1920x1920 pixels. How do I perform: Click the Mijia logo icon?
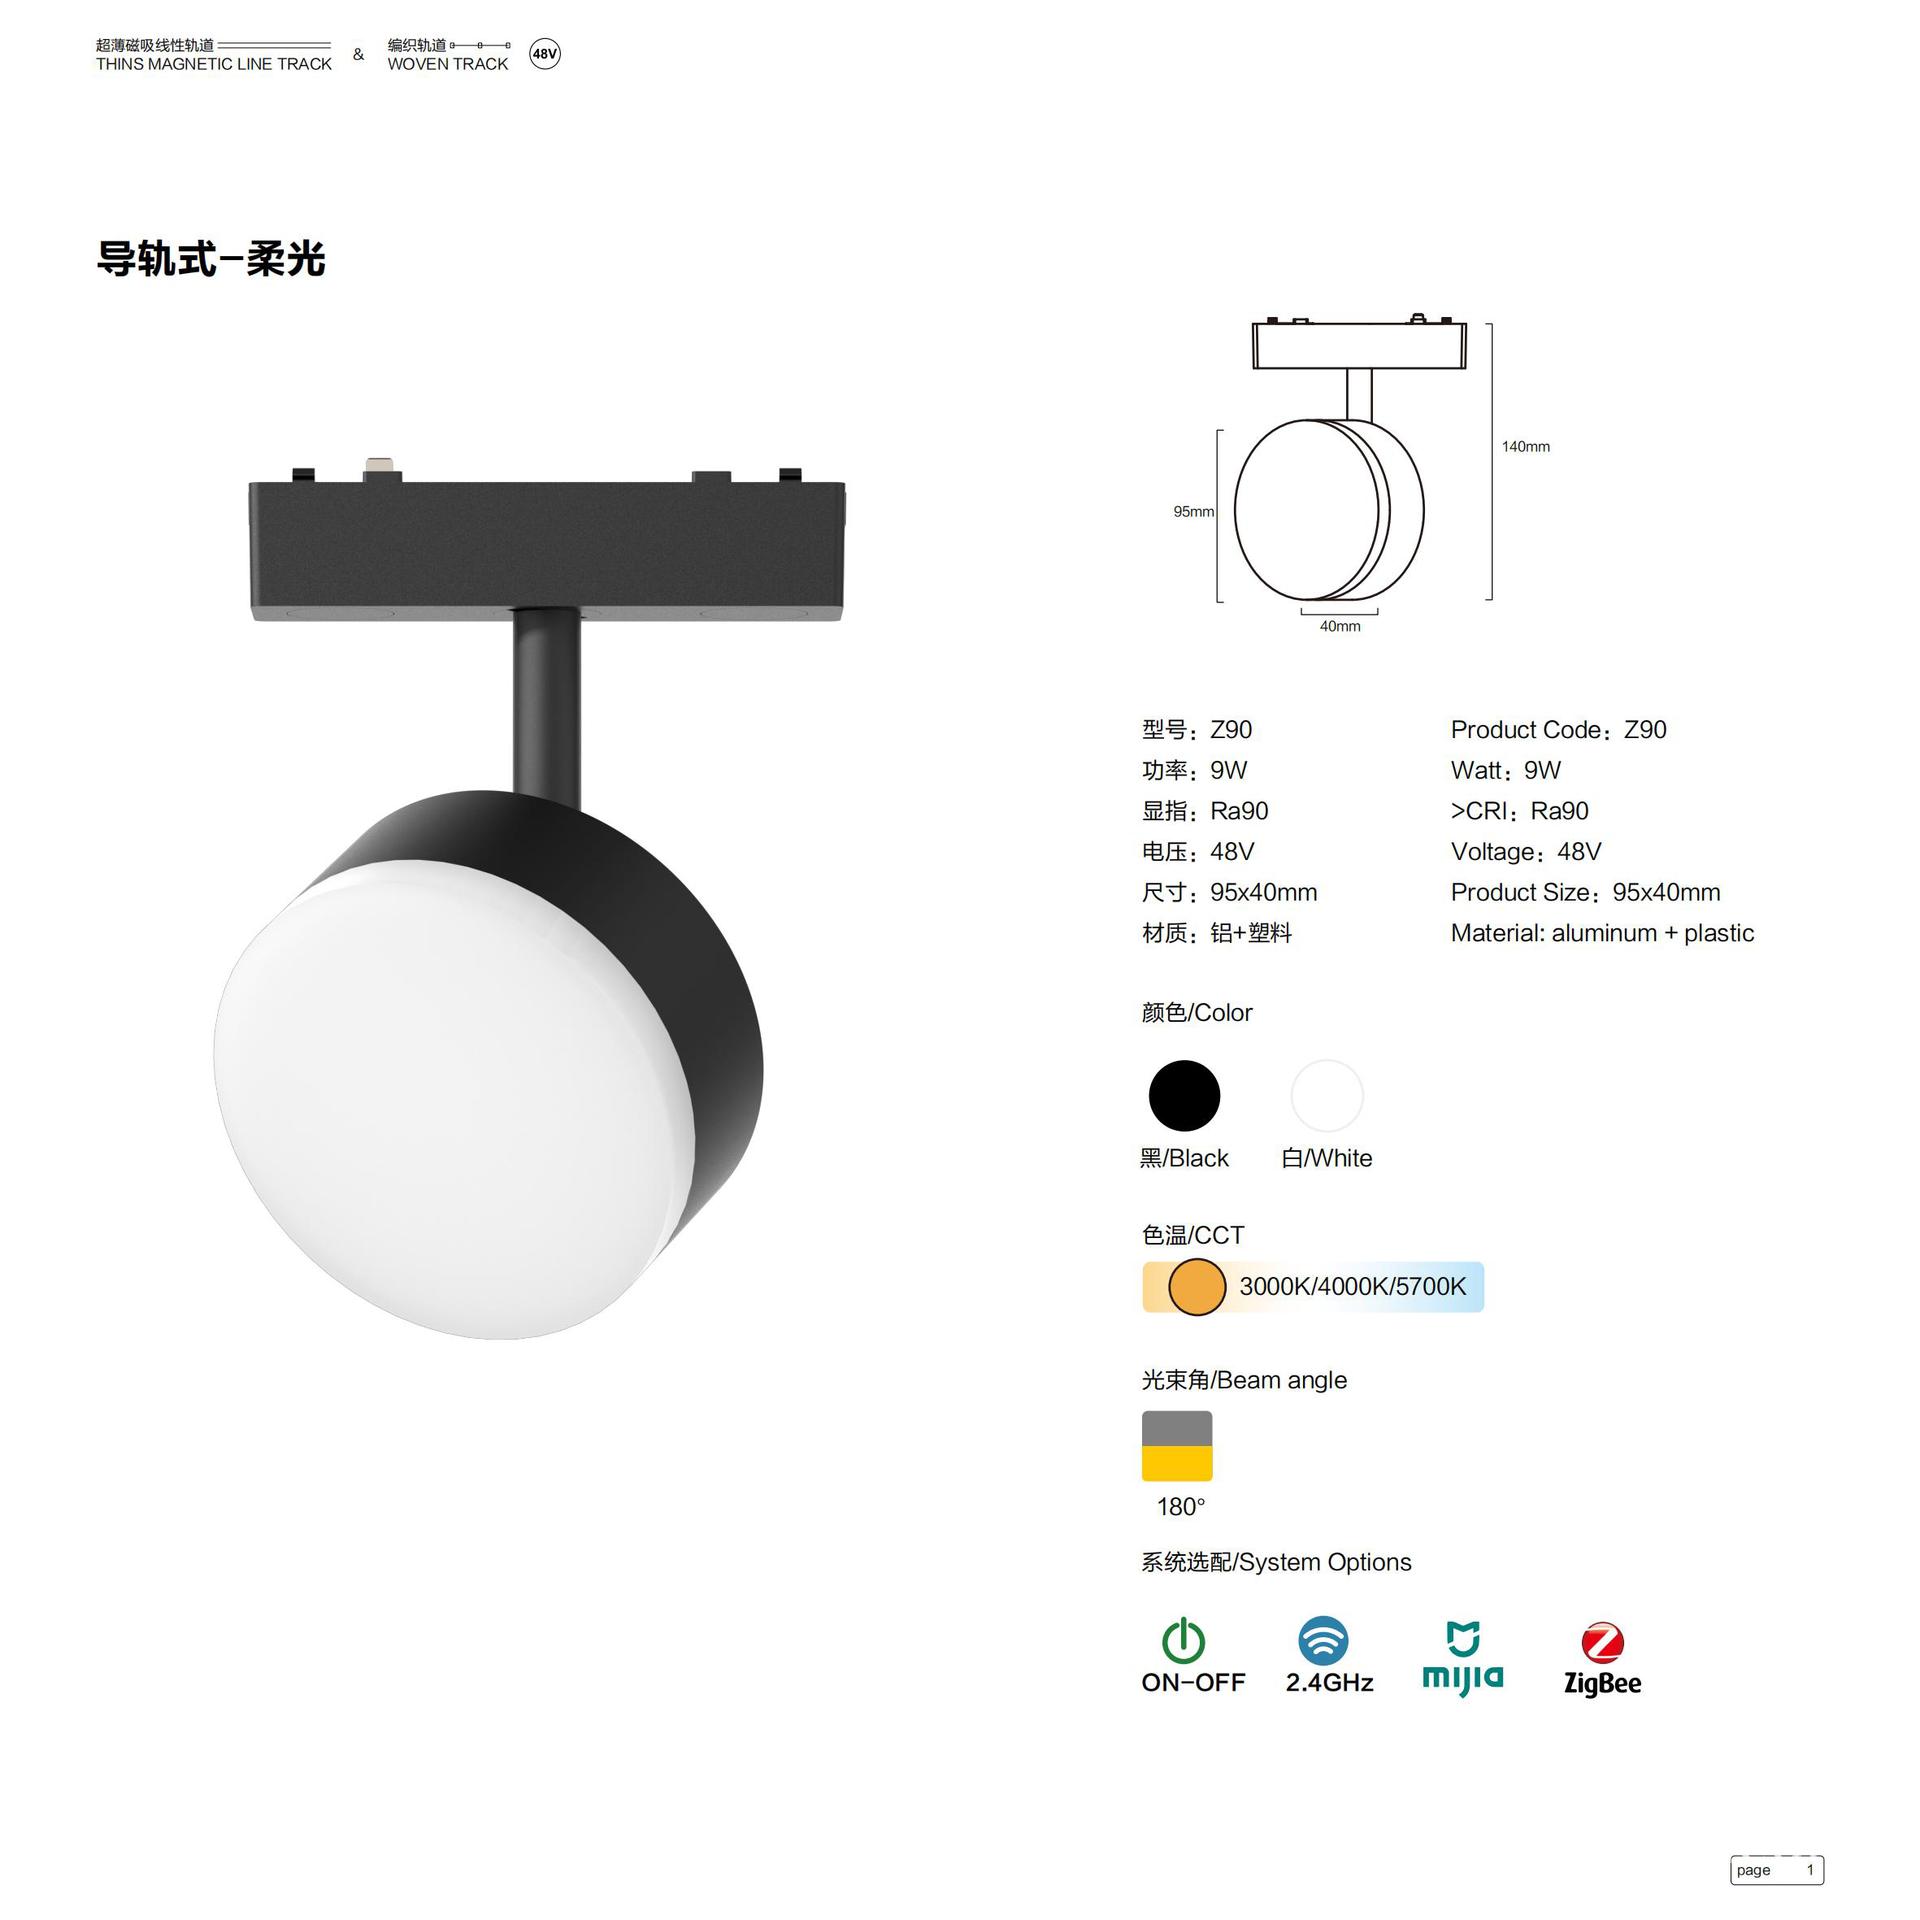1462,1657
